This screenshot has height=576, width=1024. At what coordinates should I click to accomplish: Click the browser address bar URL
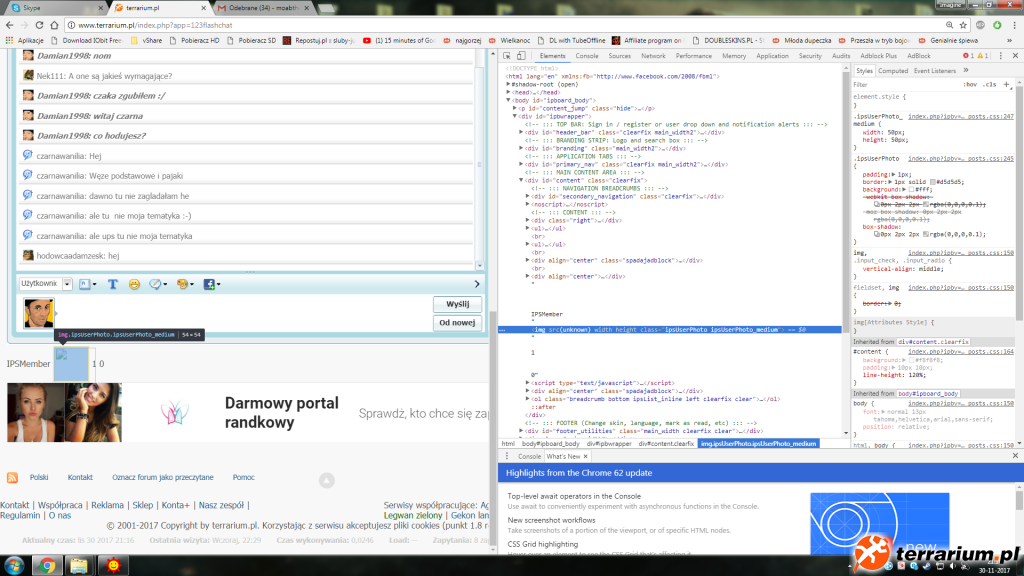[155, 25]
